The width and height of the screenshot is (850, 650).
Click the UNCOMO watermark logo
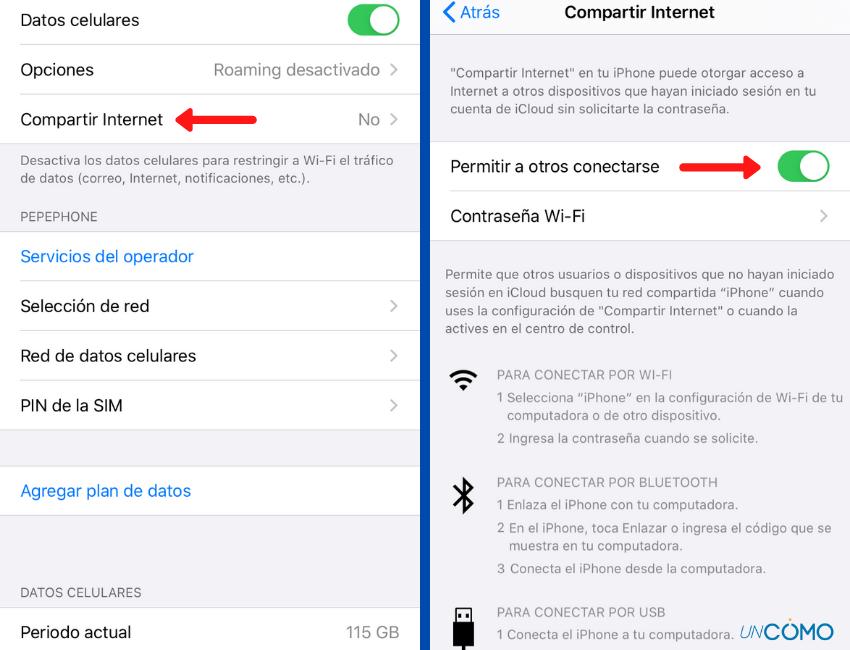[786, 630]
